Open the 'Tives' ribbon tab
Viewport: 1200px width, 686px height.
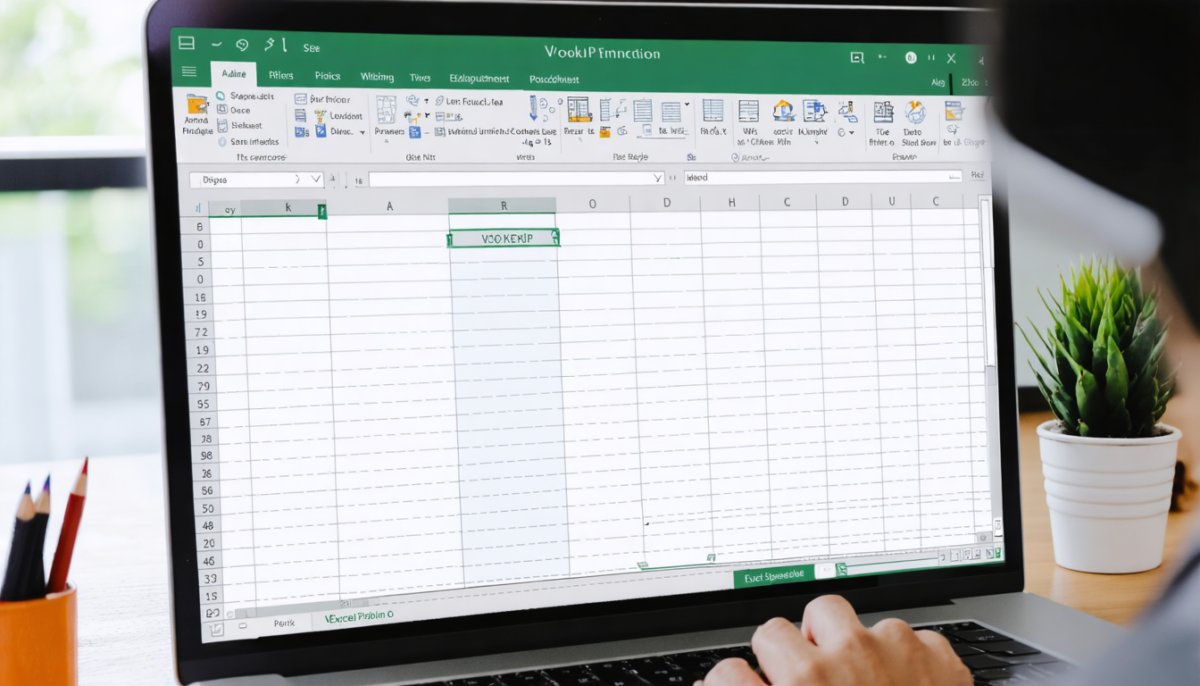pyautogui.click(x=420, y=77)
